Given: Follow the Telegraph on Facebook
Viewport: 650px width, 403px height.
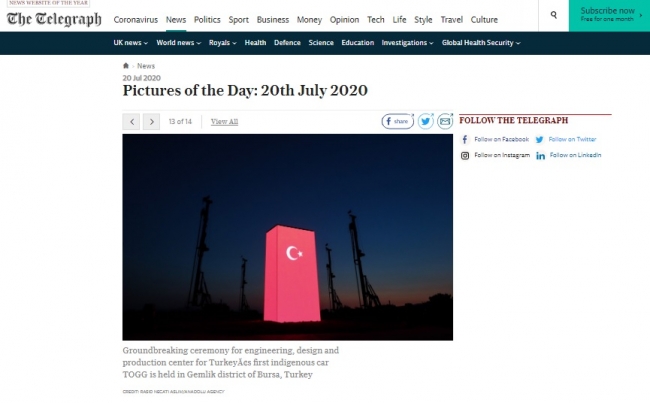Looking at the screenshot, I should pos(495,139).
